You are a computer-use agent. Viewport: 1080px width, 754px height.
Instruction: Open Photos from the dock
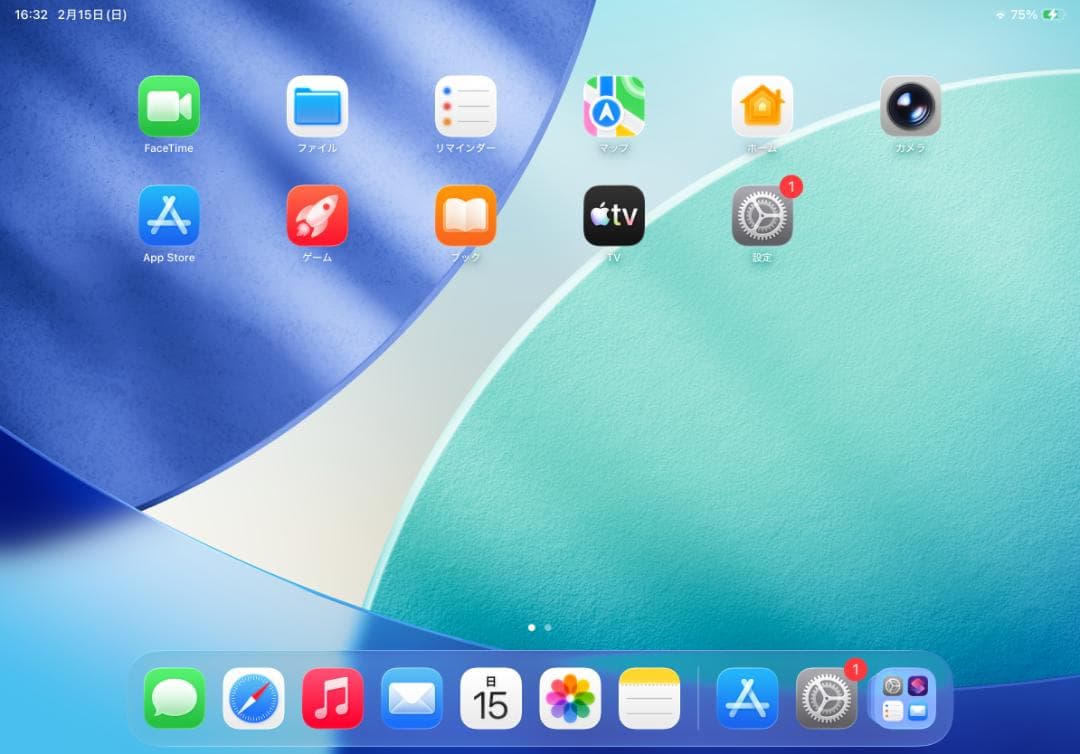(x=570, y=698)
